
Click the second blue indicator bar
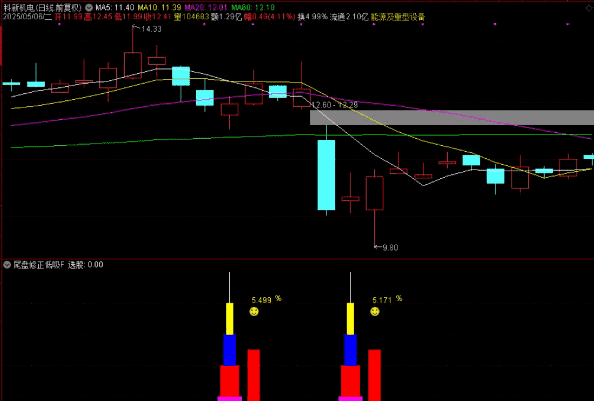click(350, 350)
